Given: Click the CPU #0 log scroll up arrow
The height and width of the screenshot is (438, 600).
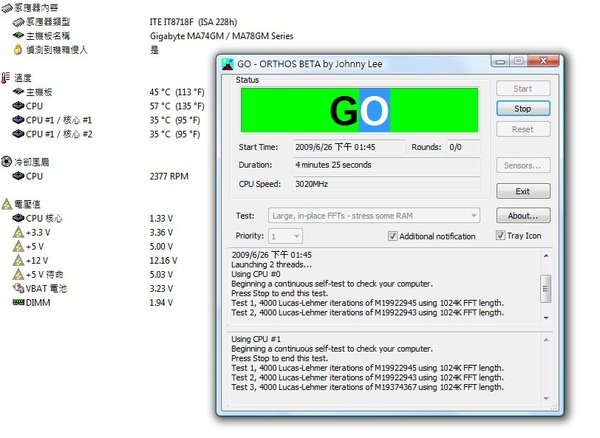Looking at the screenshot, I should coord(546,256).
